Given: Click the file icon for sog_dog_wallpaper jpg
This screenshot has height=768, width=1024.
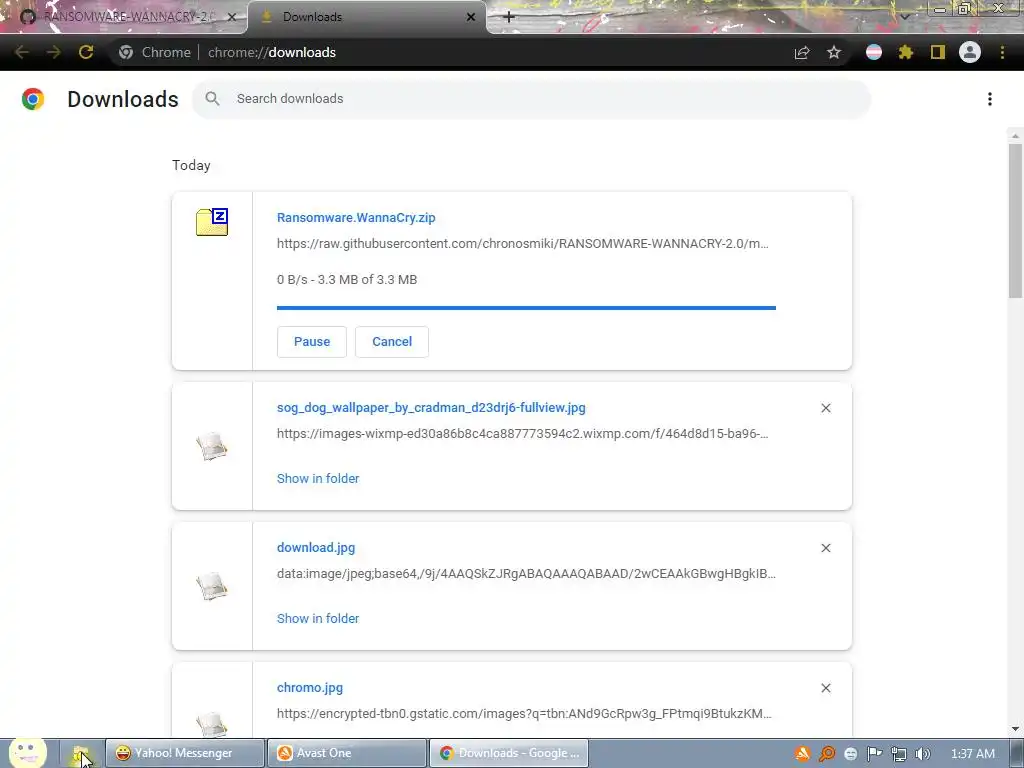Looking at the screenshot, I should (212, 447).
